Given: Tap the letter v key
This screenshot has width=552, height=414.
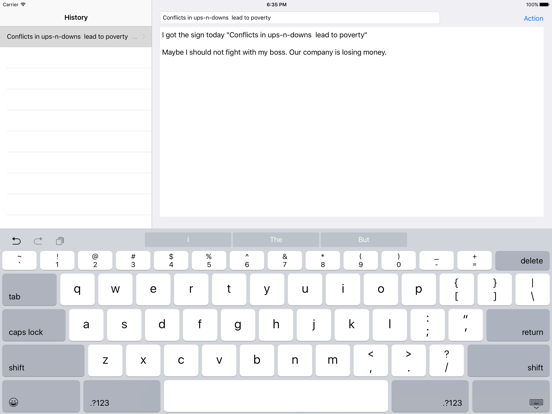Looking at the screenshot, I should [x=219, y=360].
